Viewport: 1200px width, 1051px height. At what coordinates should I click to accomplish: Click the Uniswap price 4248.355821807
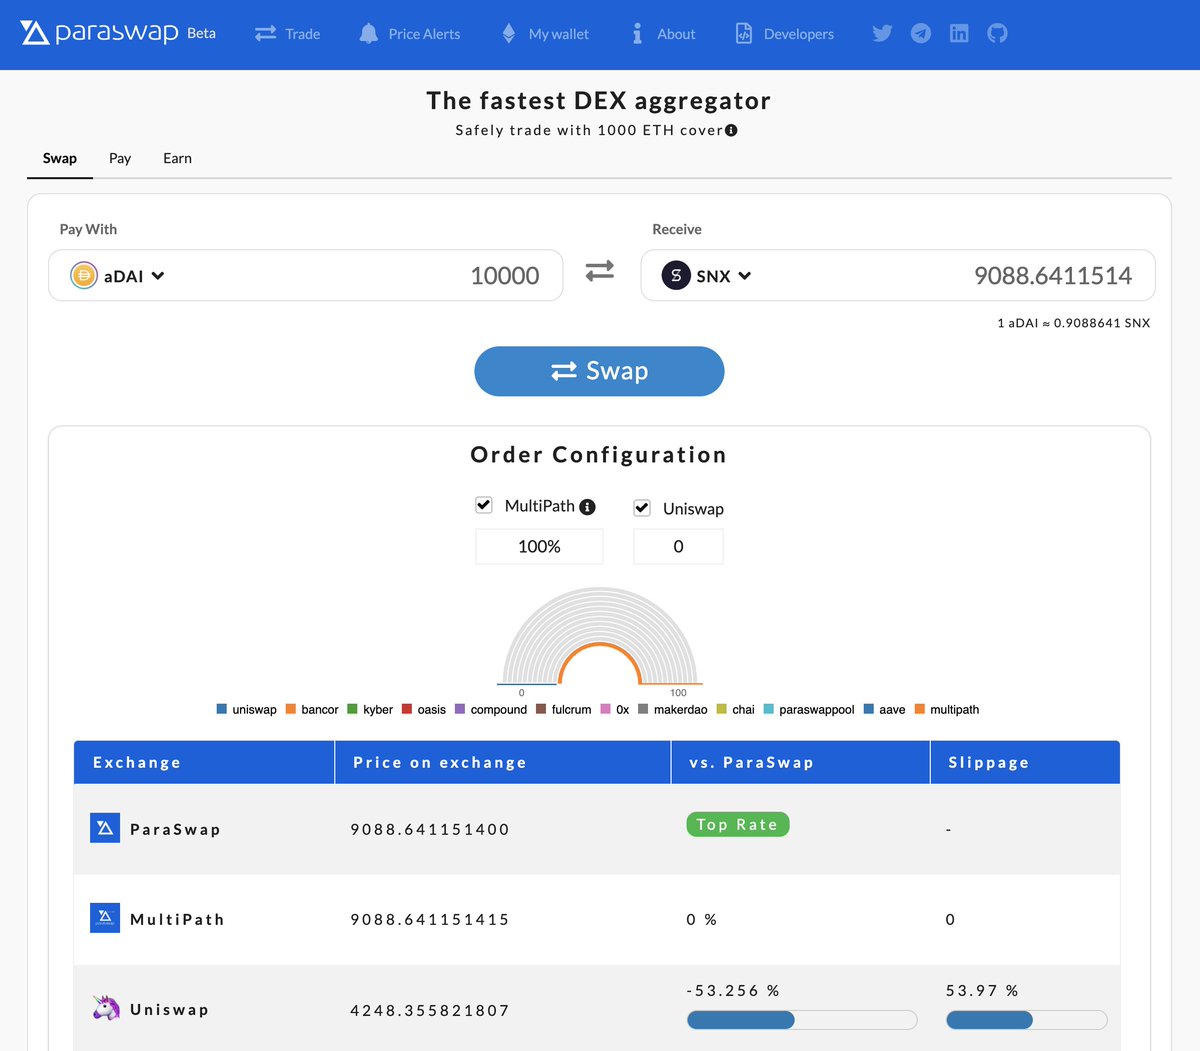430,1010
